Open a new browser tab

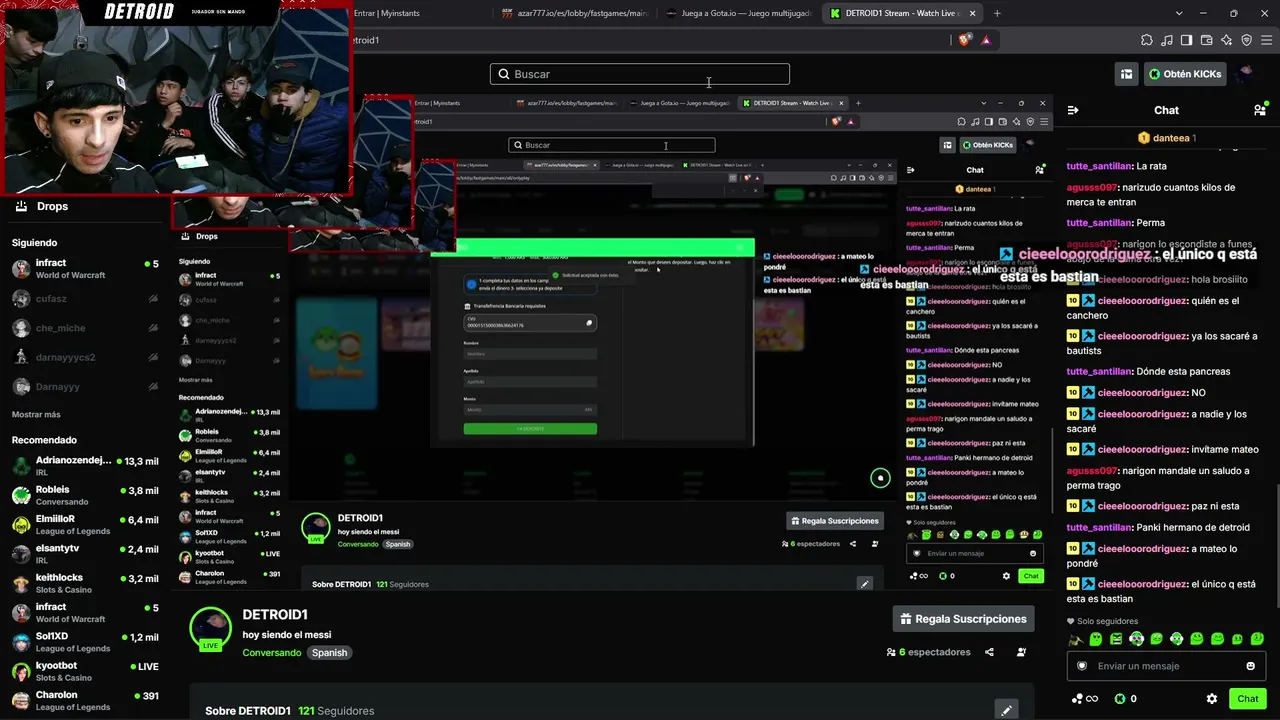pos(998,13)
